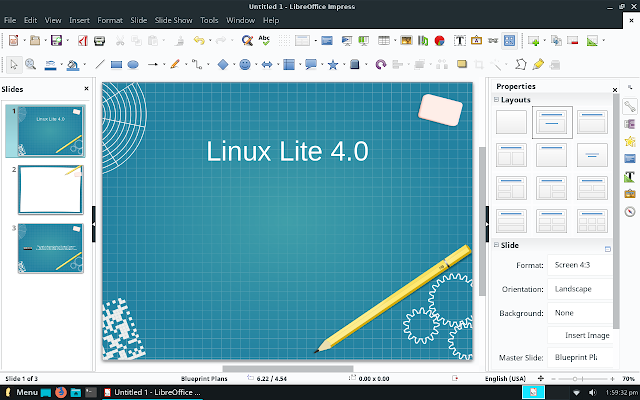This screenshot has height=400, width=640.
Task: Choose the Blank Slide layout thumbnail
Action: (x=511, y=122)
